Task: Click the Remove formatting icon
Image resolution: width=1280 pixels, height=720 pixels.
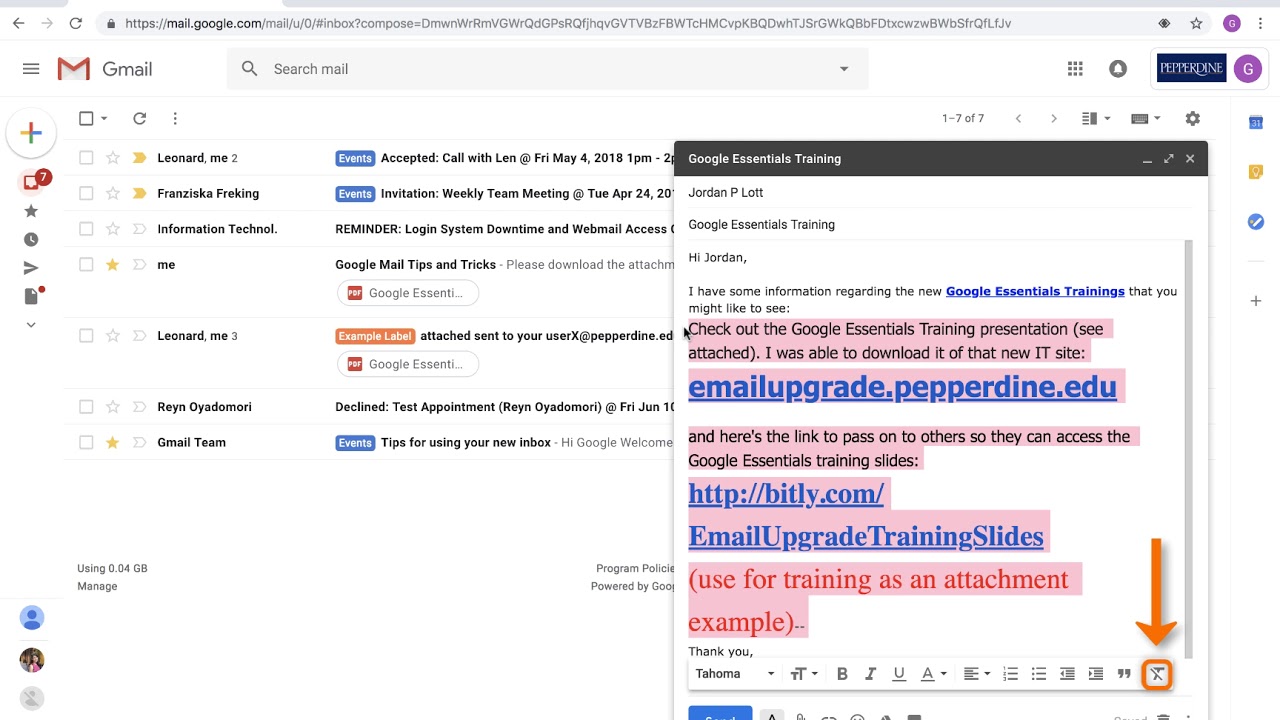Action: (x=1157, y=675)
